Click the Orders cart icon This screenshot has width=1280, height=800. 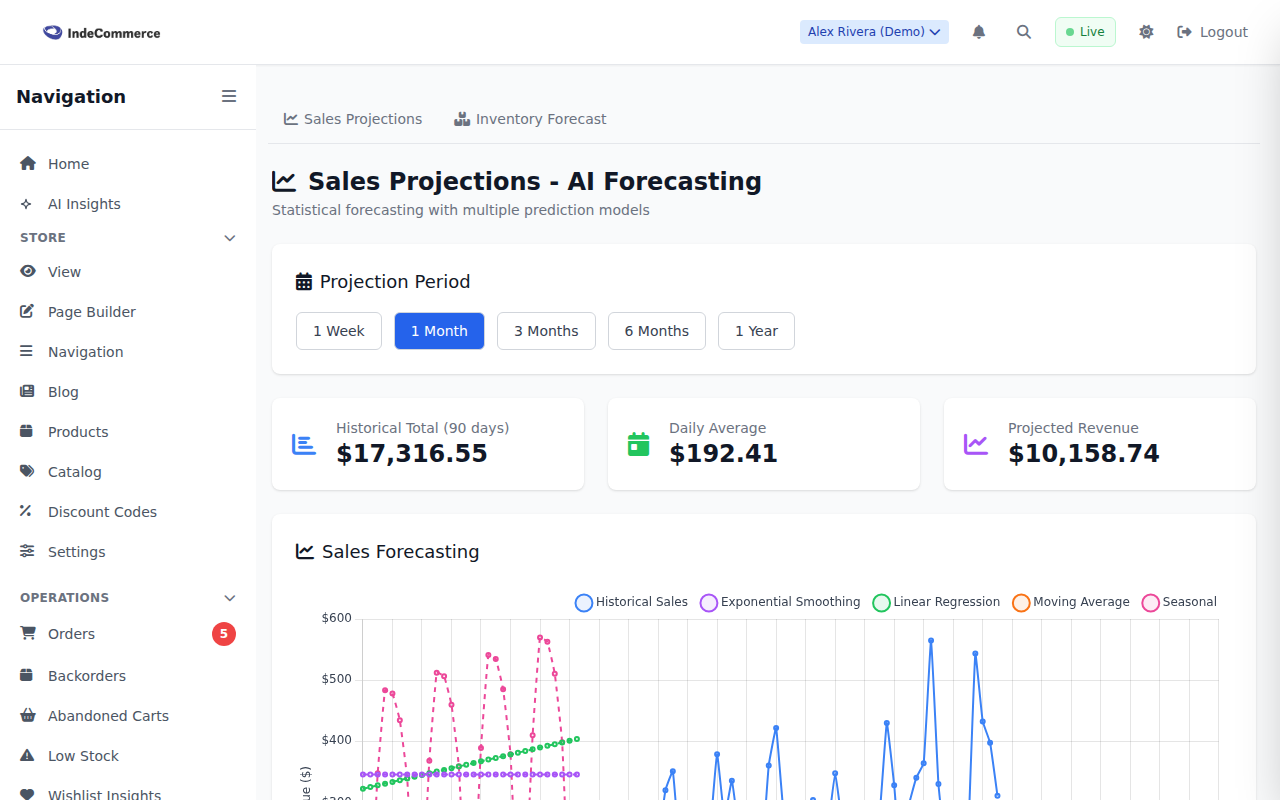28,634
